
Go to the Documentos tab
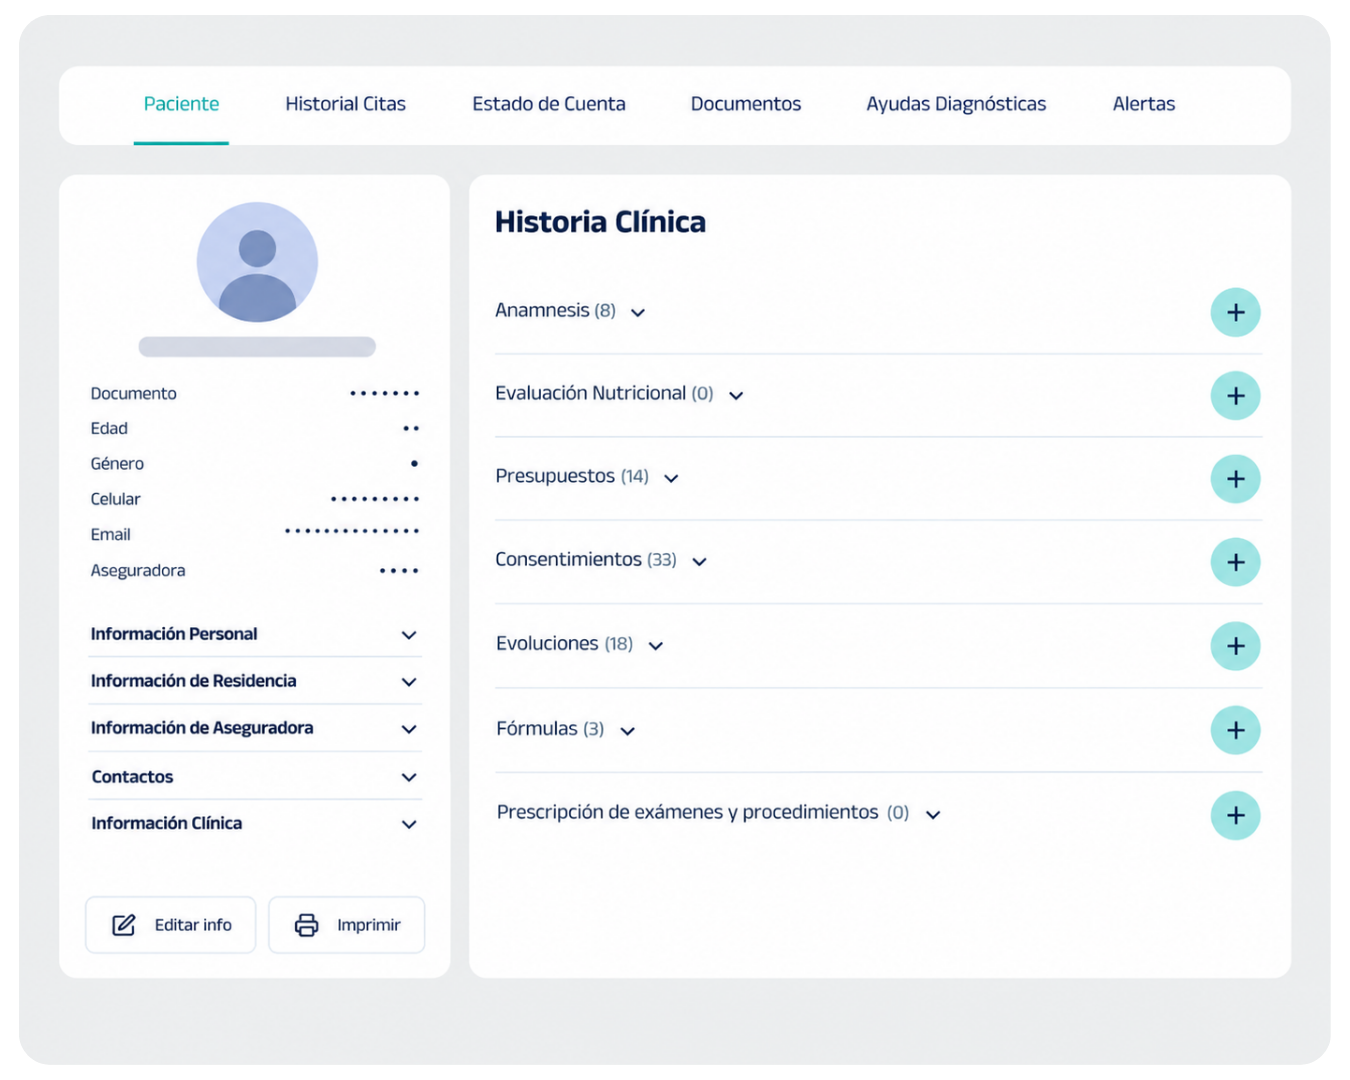(x=746, y=104)
